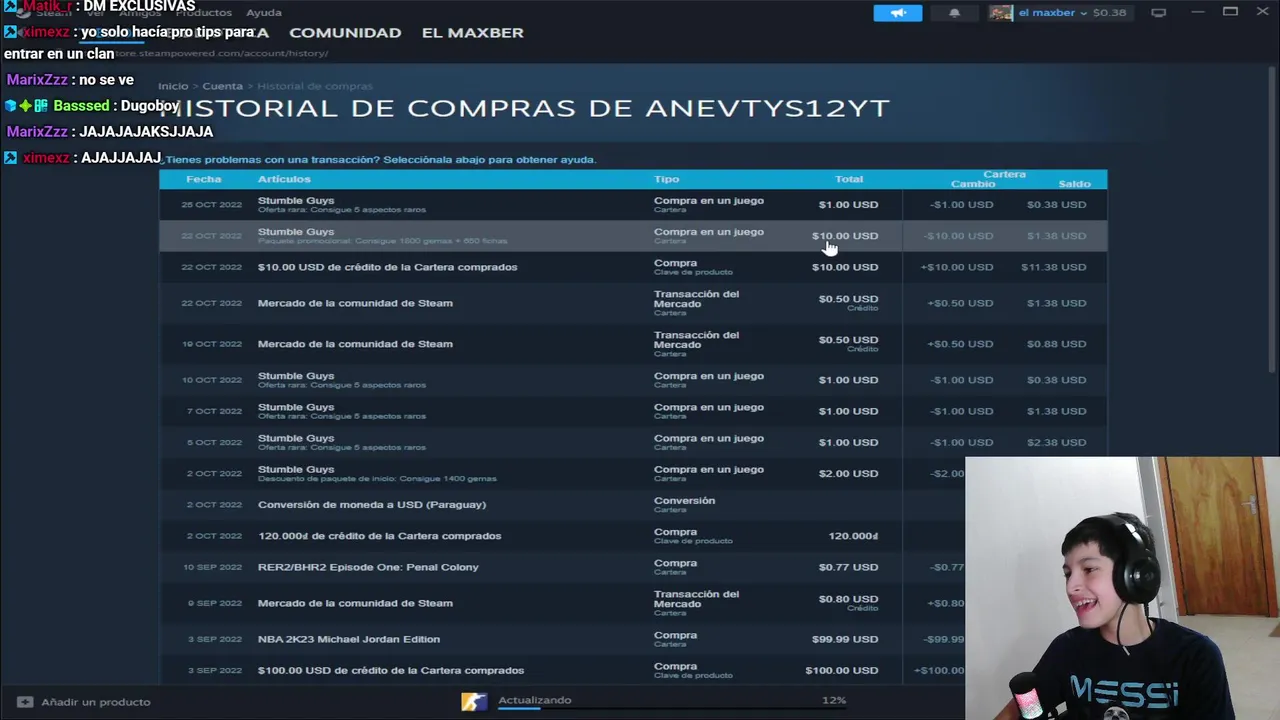Click the Conversión type cell
Viewport: 1280px width, 720px height.
pos(684,504)
